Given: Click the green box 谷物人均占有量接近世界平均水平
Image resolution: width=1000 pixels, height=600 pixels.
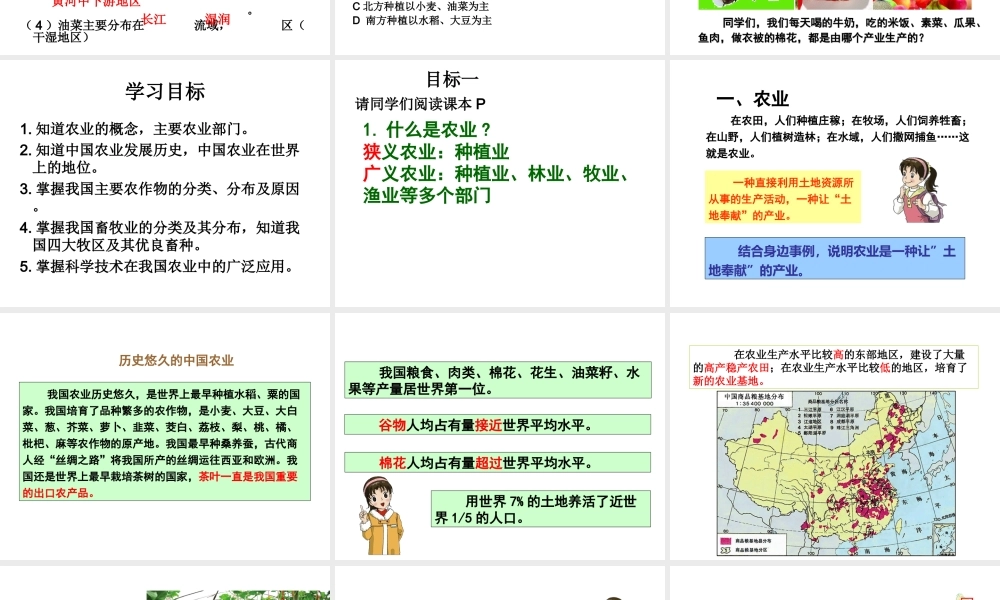Looking at the screenshot, I should tap(497, 425).
